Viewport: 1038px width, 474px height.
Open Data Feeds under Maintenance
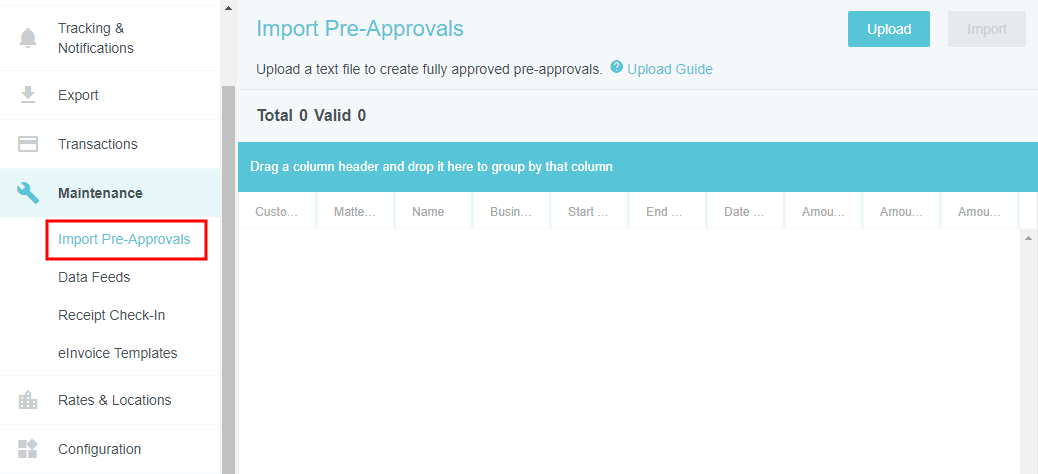point(94,277)
